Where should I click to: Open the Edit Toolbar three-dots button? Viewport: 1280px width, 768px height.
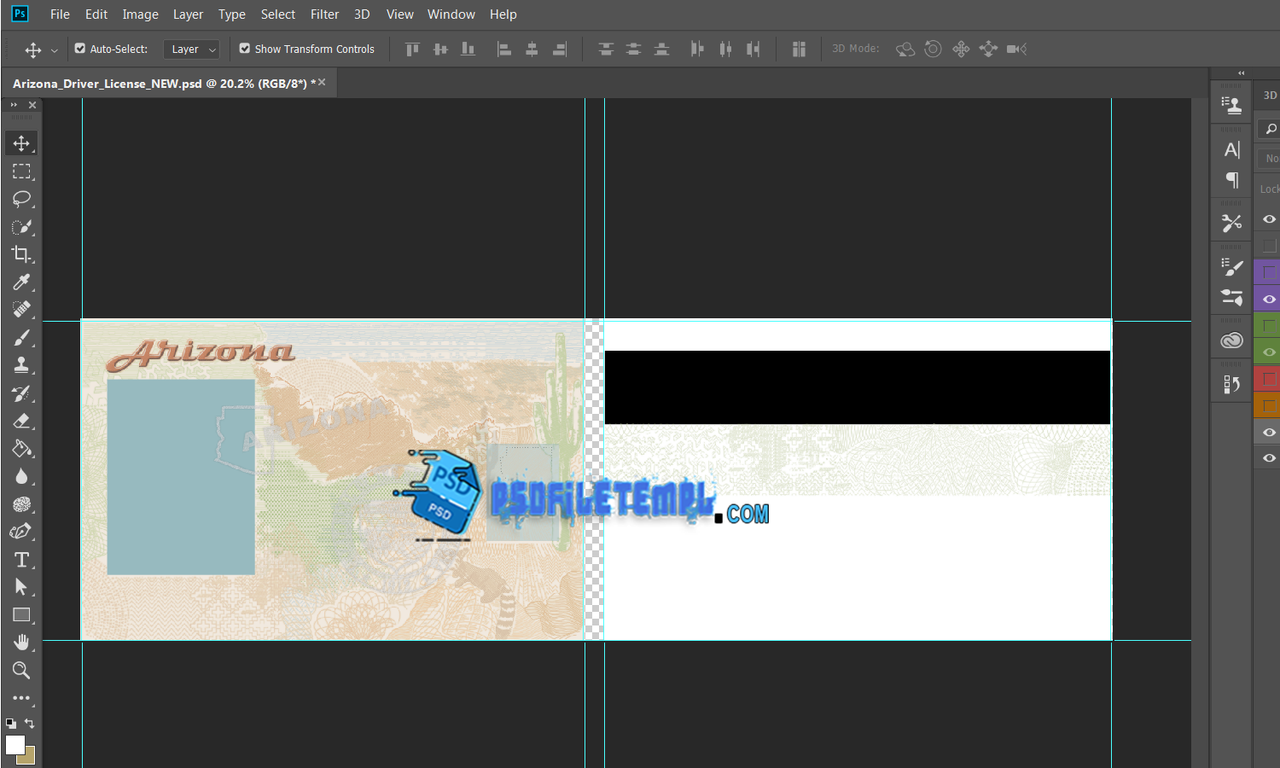click(21, 698)
